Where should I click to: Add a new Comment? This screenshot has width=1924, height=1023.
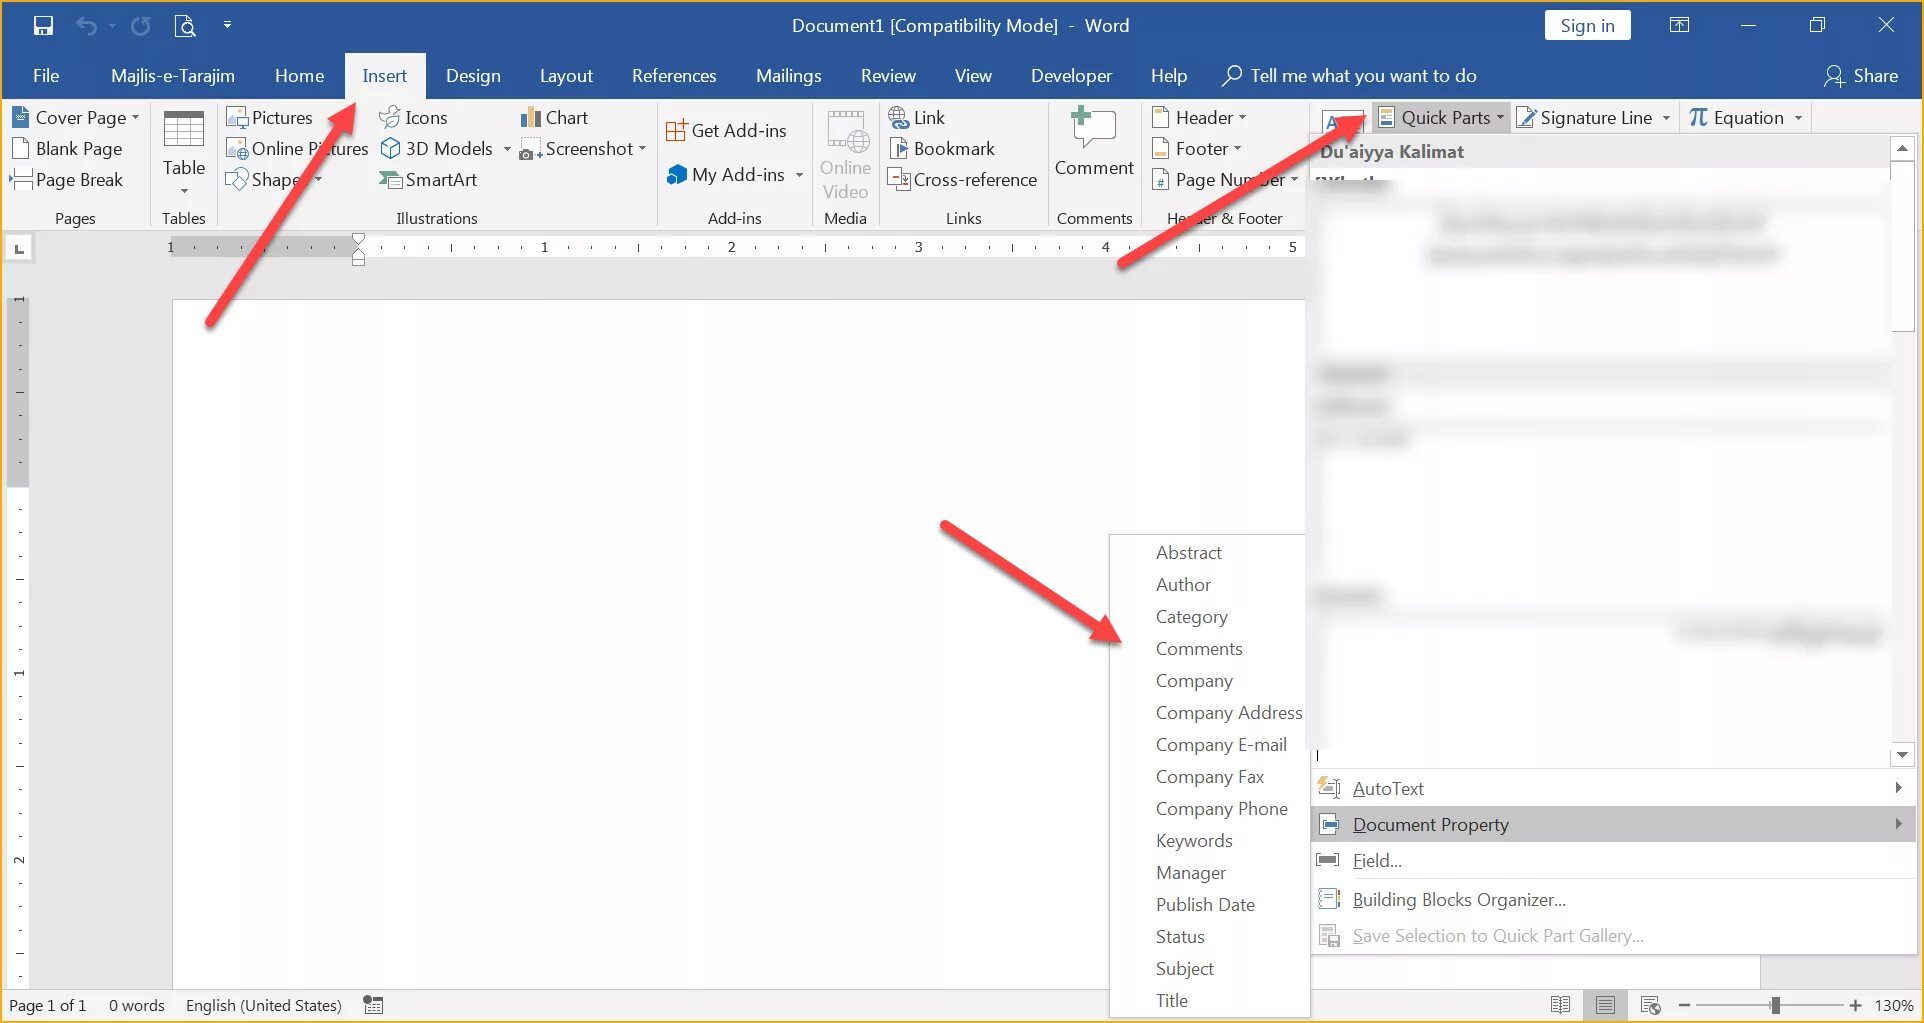[x=1094, y=143]
